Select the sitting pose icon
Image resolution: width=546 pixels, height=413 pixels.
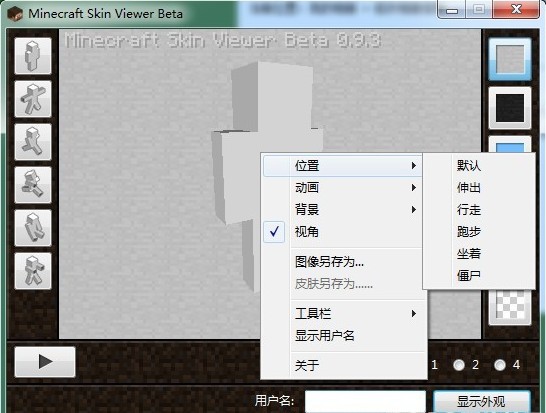[33, 228]
